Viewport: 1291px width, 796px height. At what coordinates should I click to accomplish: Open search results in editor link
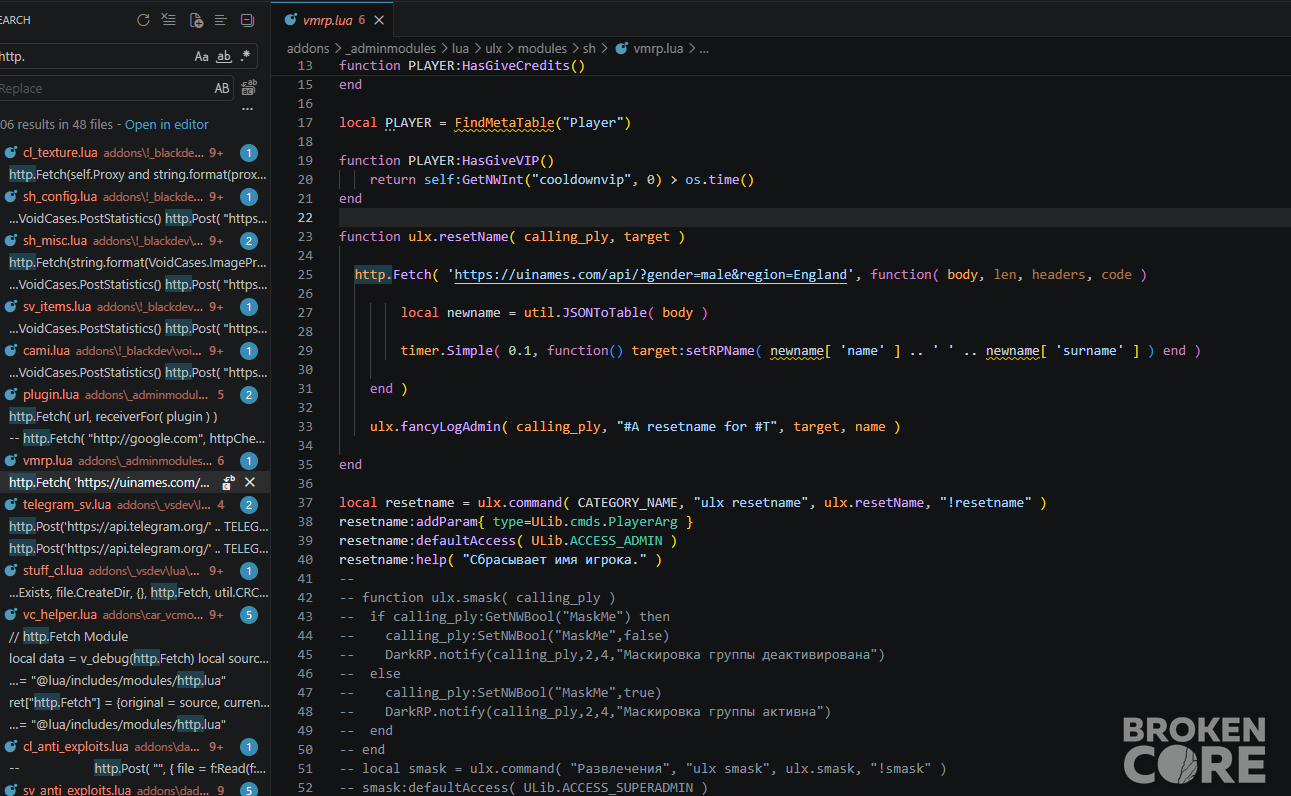[x=167, y=125]
